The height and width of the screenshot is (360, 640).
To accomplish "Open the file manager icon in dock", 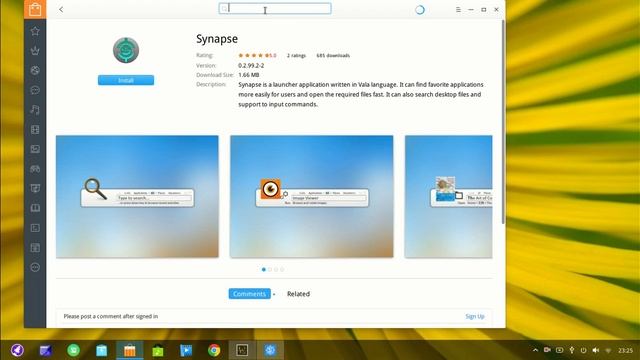I will pos(102,350).
